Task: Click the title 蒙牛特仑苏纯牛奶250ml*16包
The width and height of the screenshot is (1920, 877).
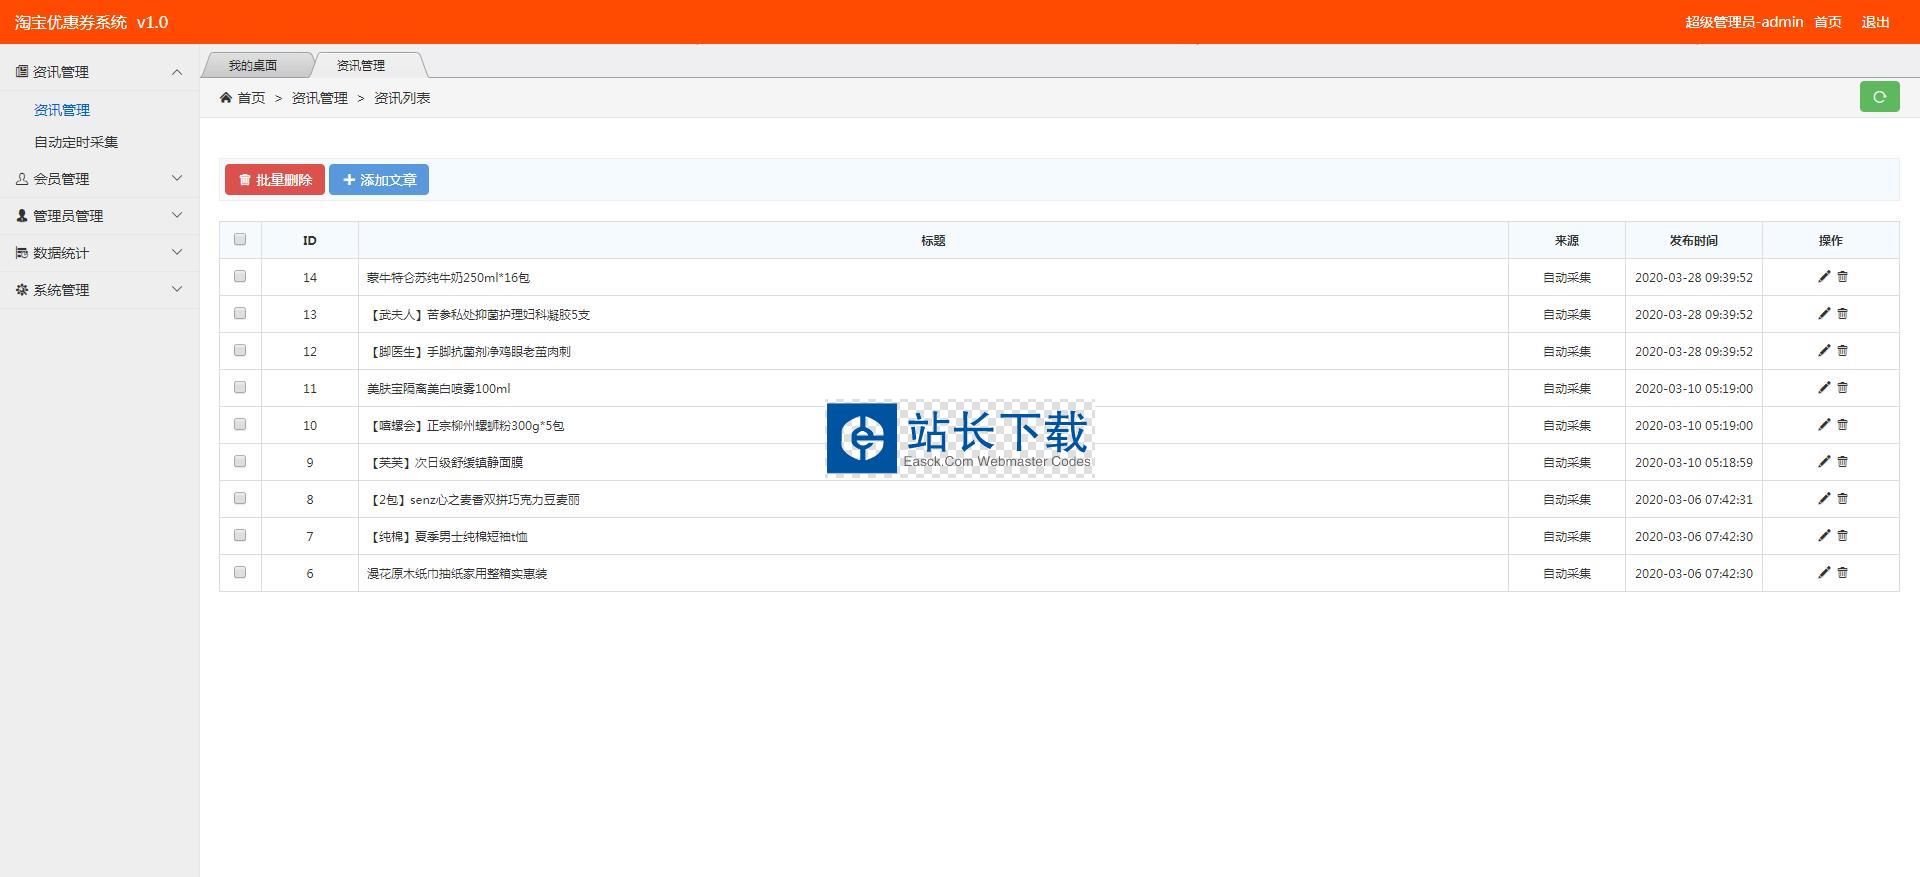Action: point(448,278)
